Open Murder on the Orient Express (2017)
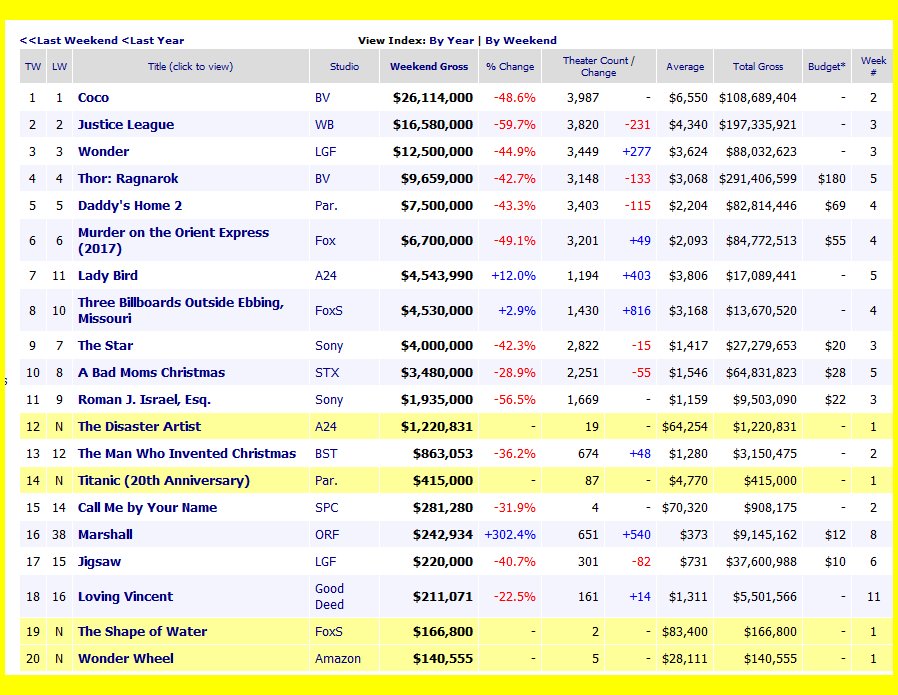 tap(174, 240)
